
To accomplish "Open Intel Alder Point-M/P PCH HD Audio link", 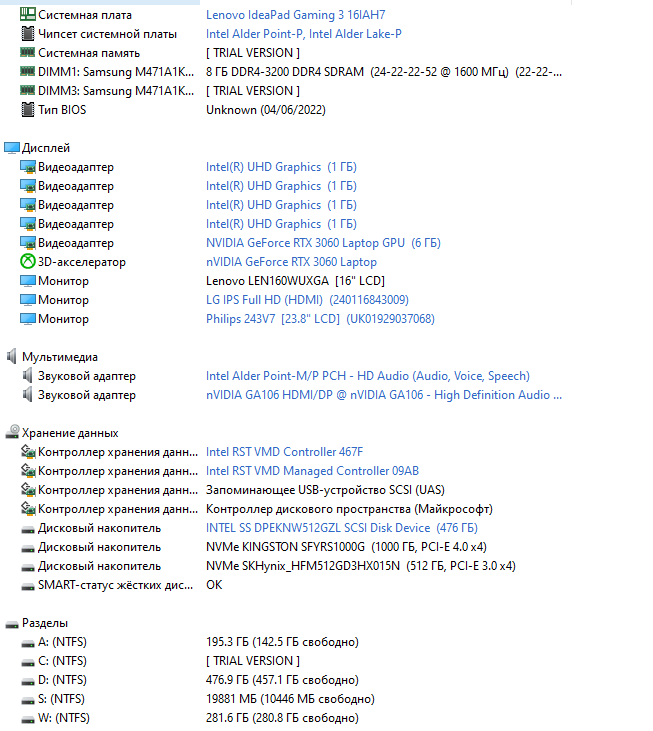I will tap(368, 376).
